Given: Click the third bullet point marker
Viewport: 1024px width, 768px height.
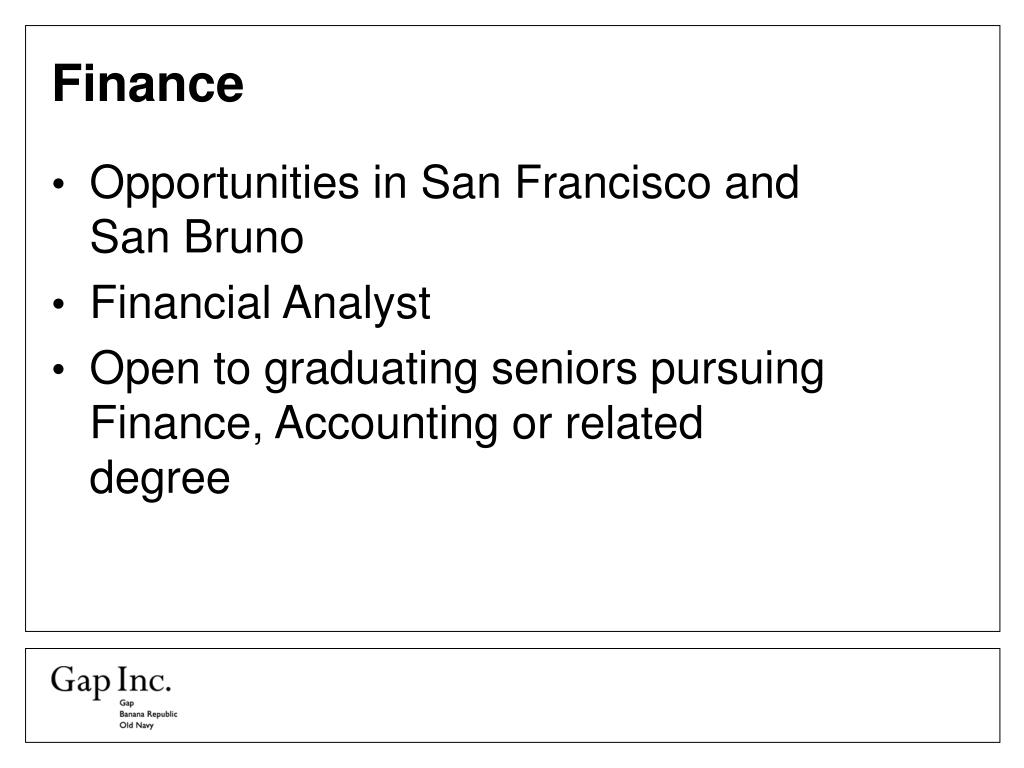Looking at the screenshot, I should click(x=59, y=370).
